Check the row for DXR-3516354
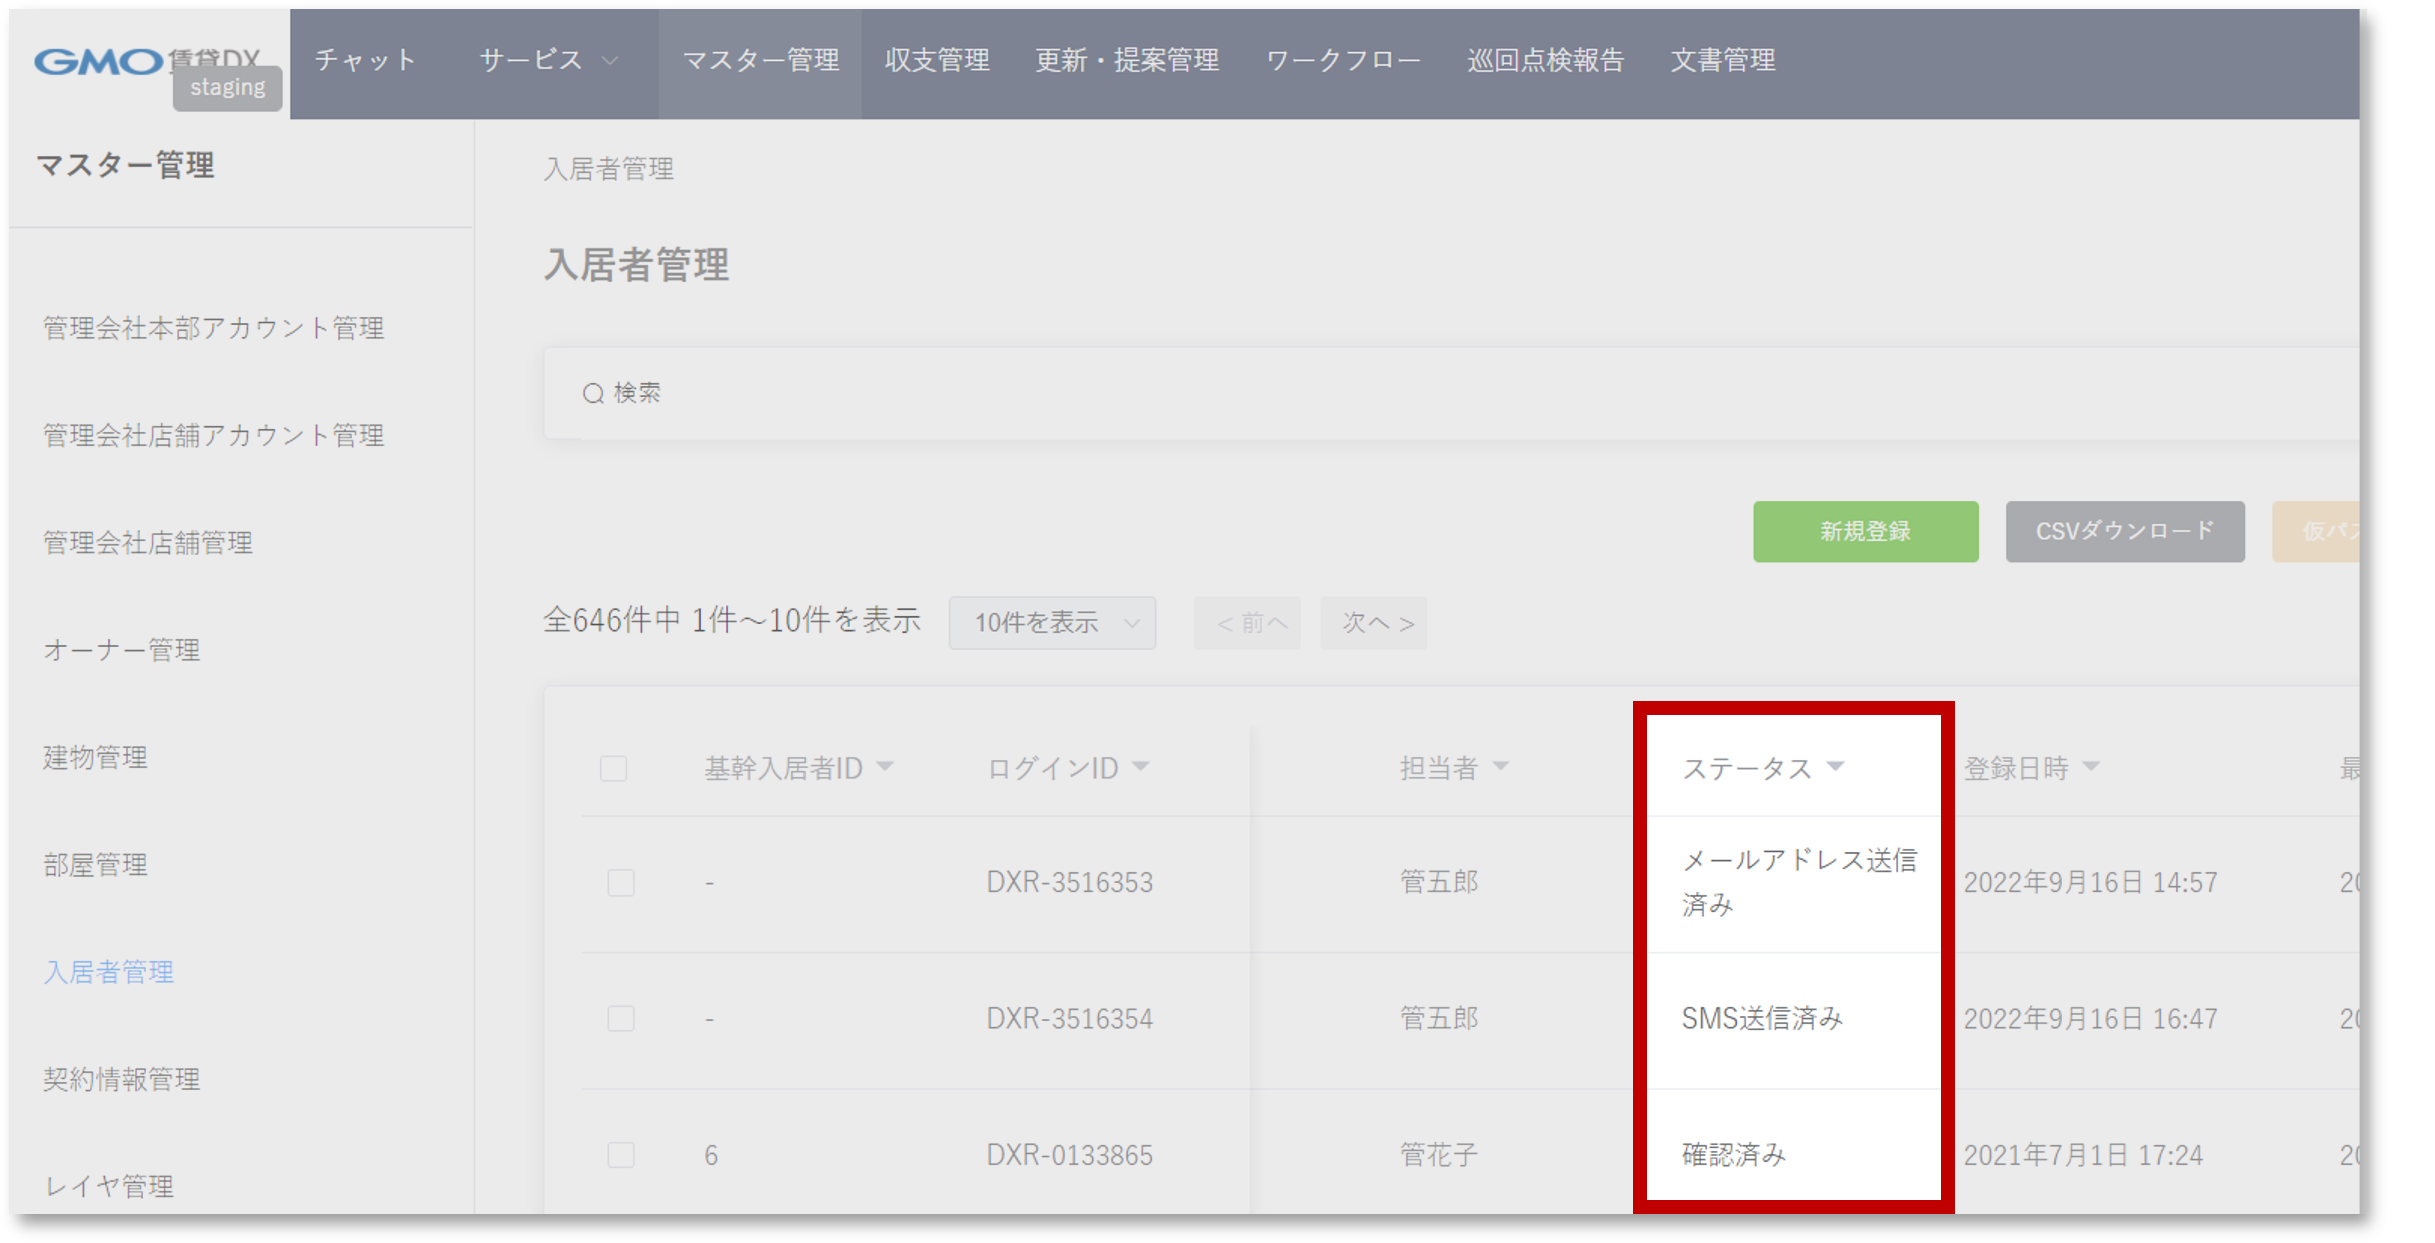This screenshot has width=2435, height=1243. (x=620, y=1018)
